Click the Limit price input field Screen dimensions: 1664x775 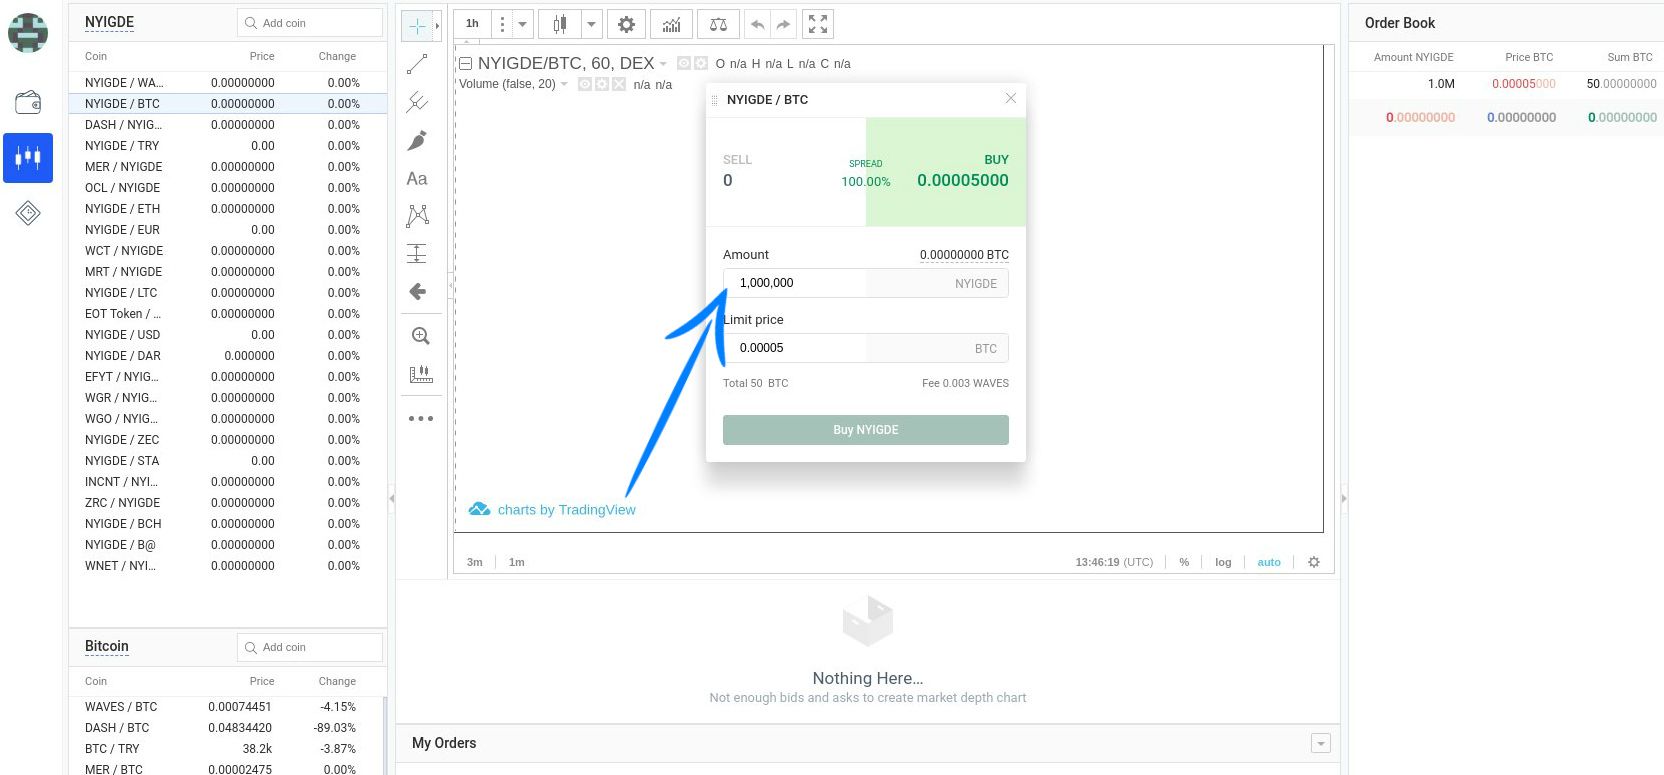[866, 348]
